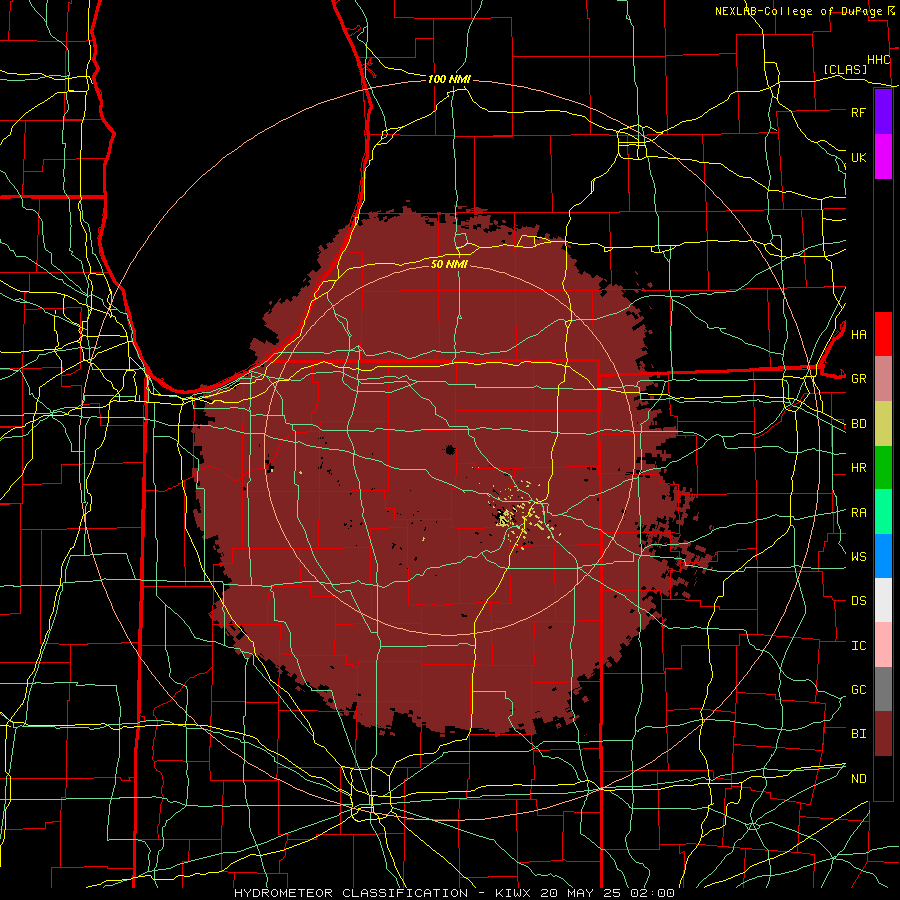
Task: Click the RF legend label
Action: tap(858, 112)
